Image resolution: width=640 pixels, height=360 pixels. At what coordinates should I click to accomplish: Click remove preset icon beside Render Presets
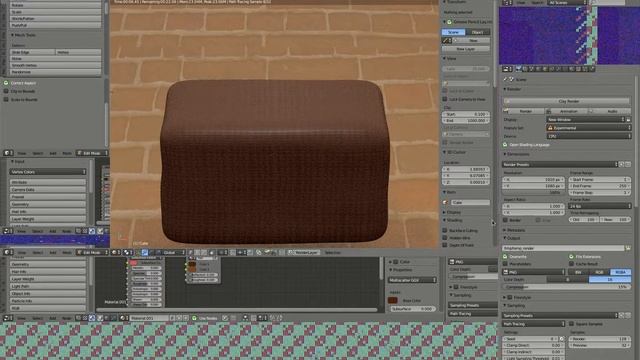[x=628, y=164]
